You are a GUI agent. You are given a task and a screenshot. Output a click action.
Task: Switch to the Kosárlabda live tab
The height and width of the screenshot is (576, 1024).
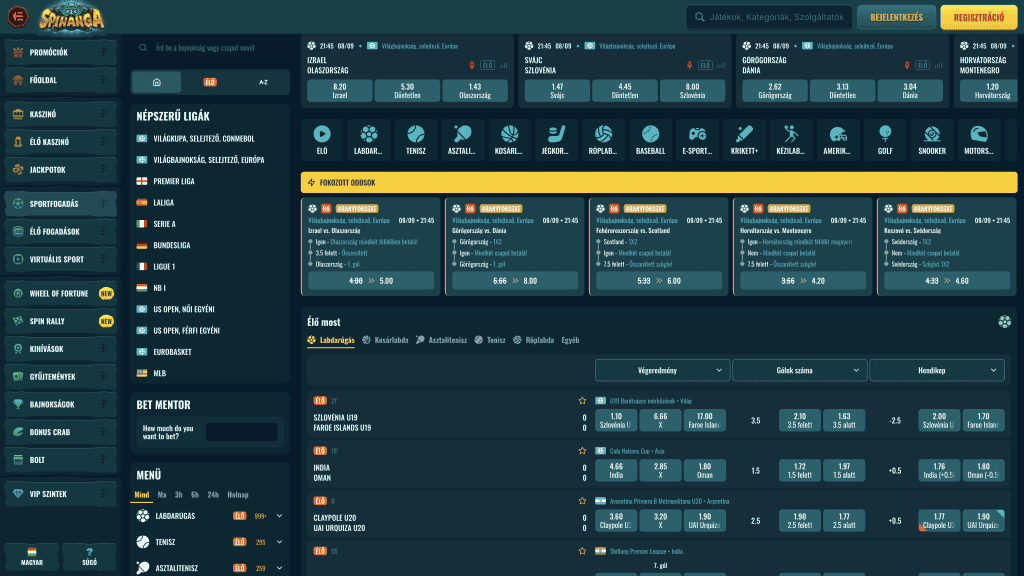click(385, 340)
